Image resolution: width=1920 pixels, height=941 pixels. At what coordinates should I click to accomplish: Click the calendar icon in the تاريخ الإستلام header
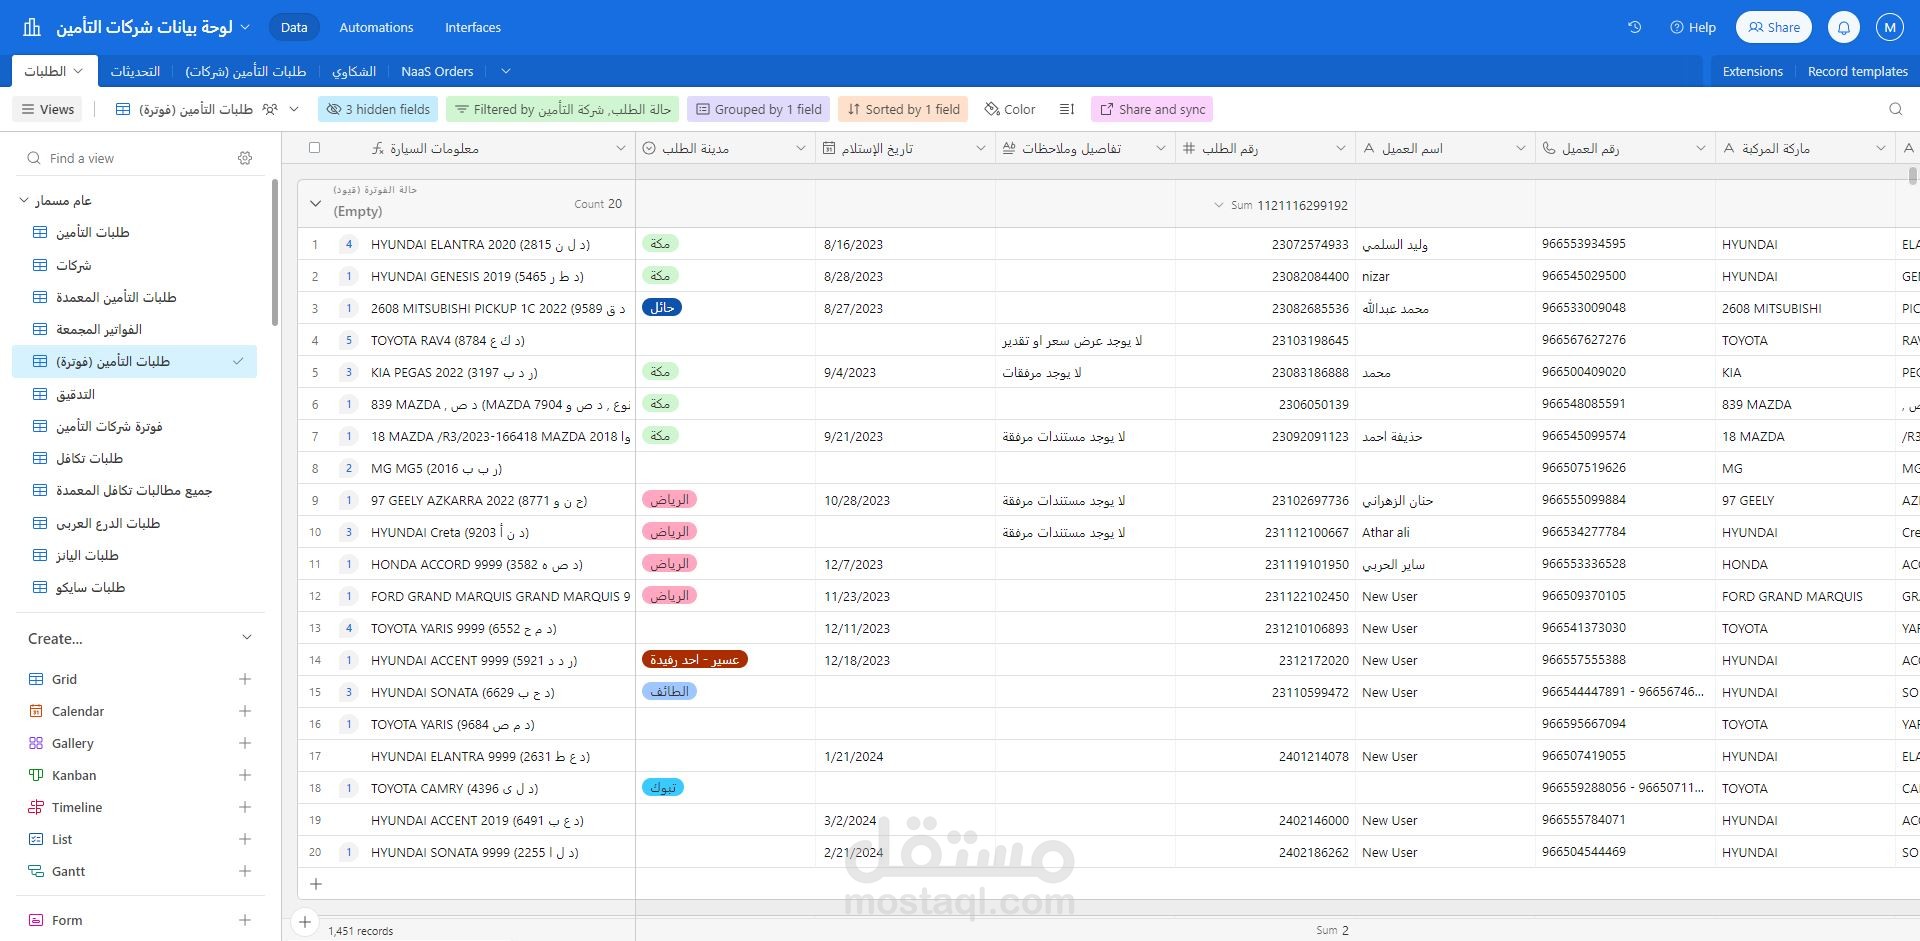point(829,148)
